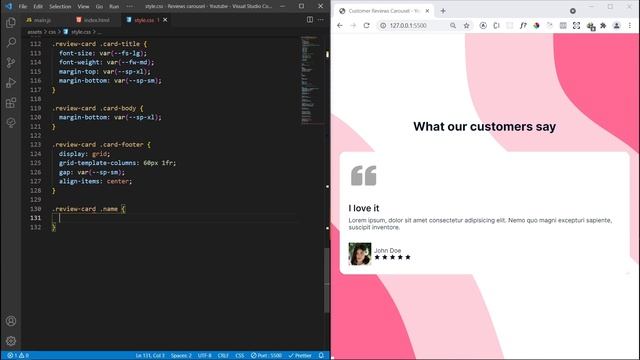
Task: Click the 'align-items: center;' code line
Action: (x=96, y=181)
